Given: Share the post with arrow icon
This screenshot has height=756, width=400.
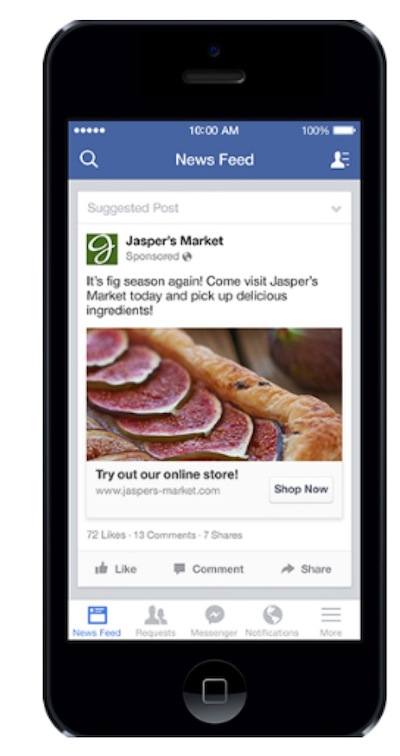Looking at the screenshot, I should [x=306, y=569].
